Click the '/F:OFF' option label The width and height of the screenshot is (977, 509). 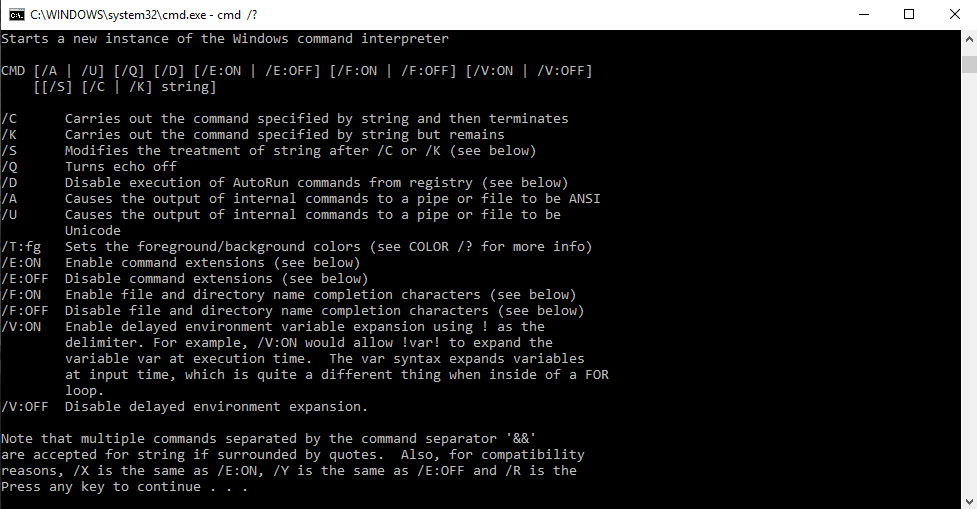pyautogui.click(x=25, y=310)
